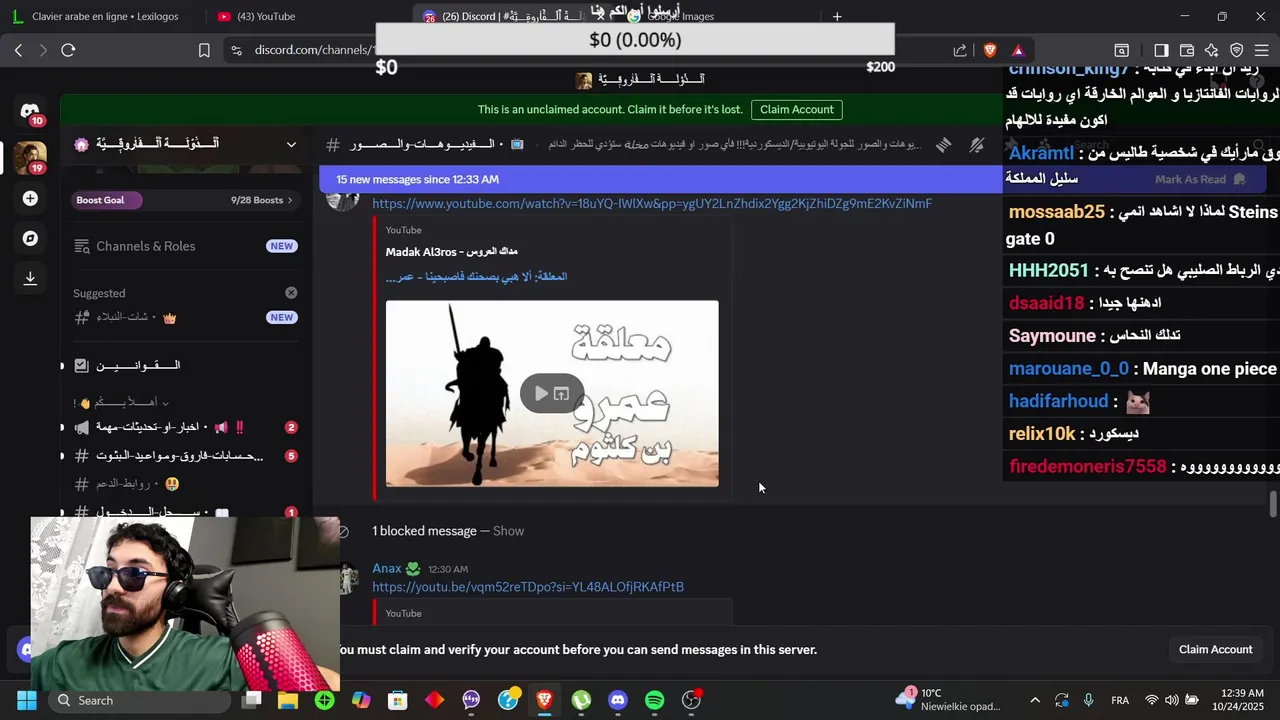Open uTorrent taskbar icon
The image size is (1280, 720).
tap(581, 700)
